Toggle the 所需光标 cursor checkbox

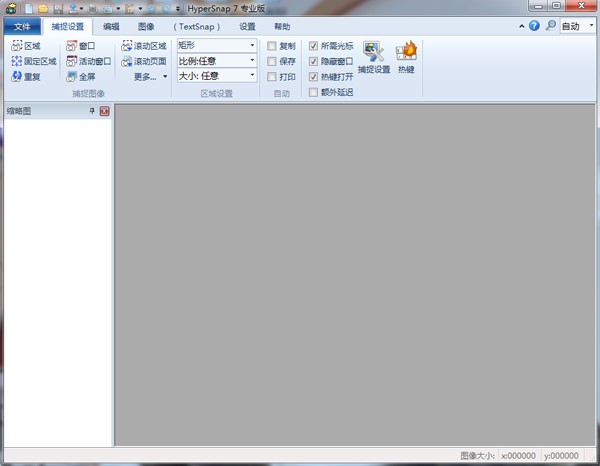click(x=314, y=46)
